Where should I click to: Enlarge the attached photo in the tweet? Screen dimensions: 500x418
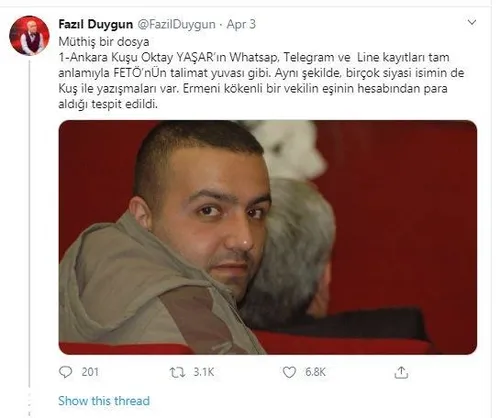pos(268,237)
